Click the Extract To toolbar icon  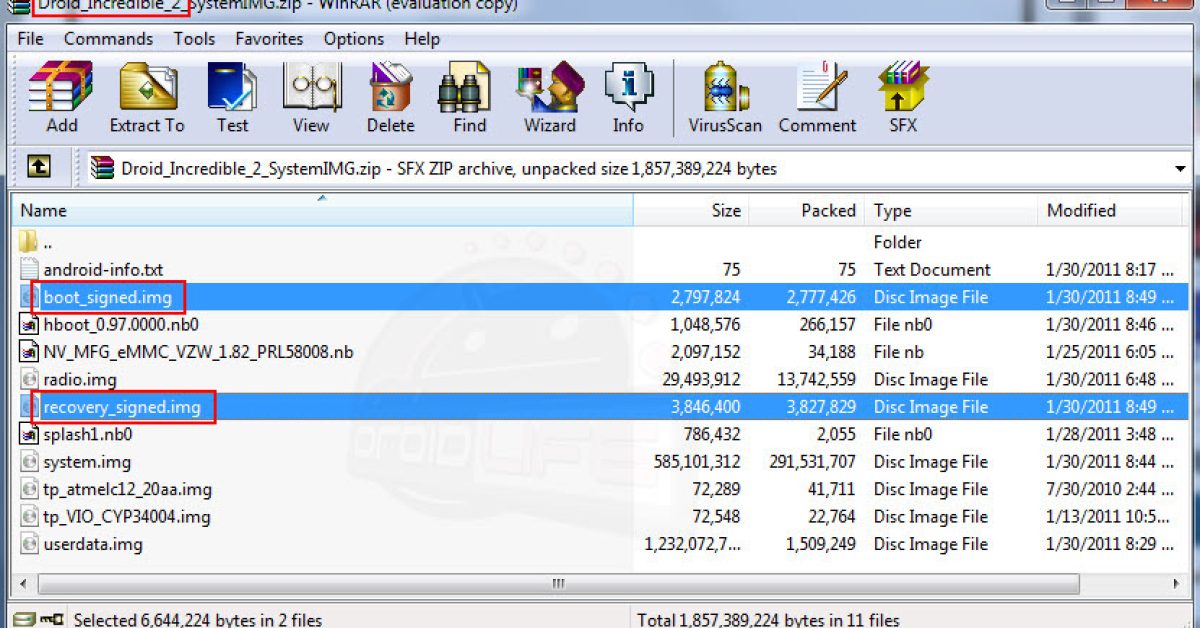pyautogui.click(x=147, y=97)
